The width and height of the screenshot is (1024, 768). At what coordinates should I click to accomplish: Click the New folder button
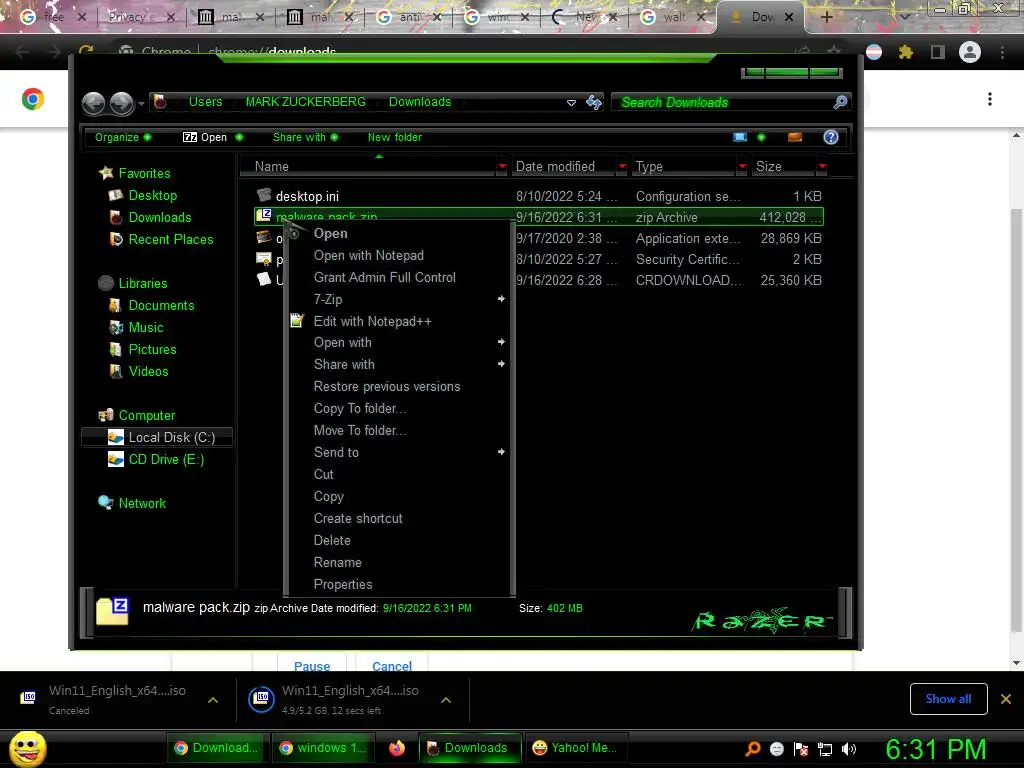tap(394, 137)
